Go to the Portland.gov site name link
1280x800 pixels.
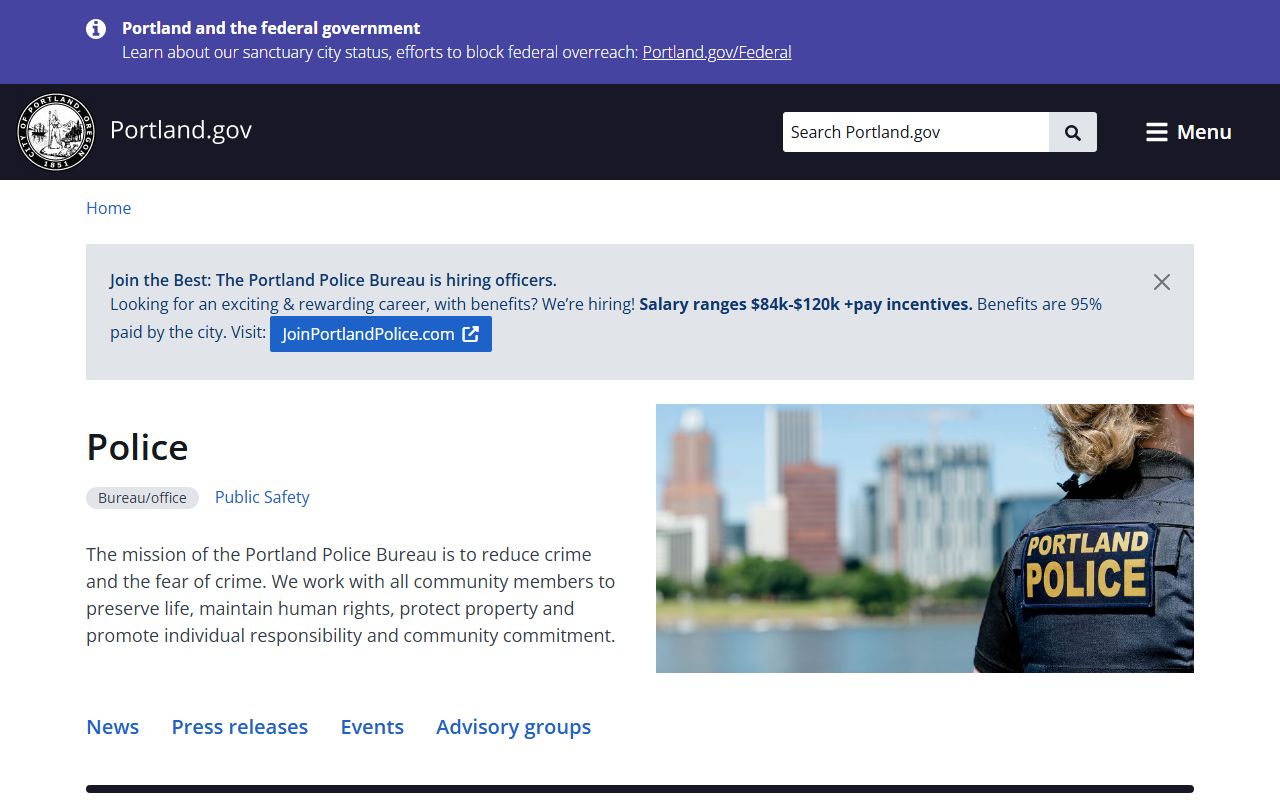tap(181, 130)
